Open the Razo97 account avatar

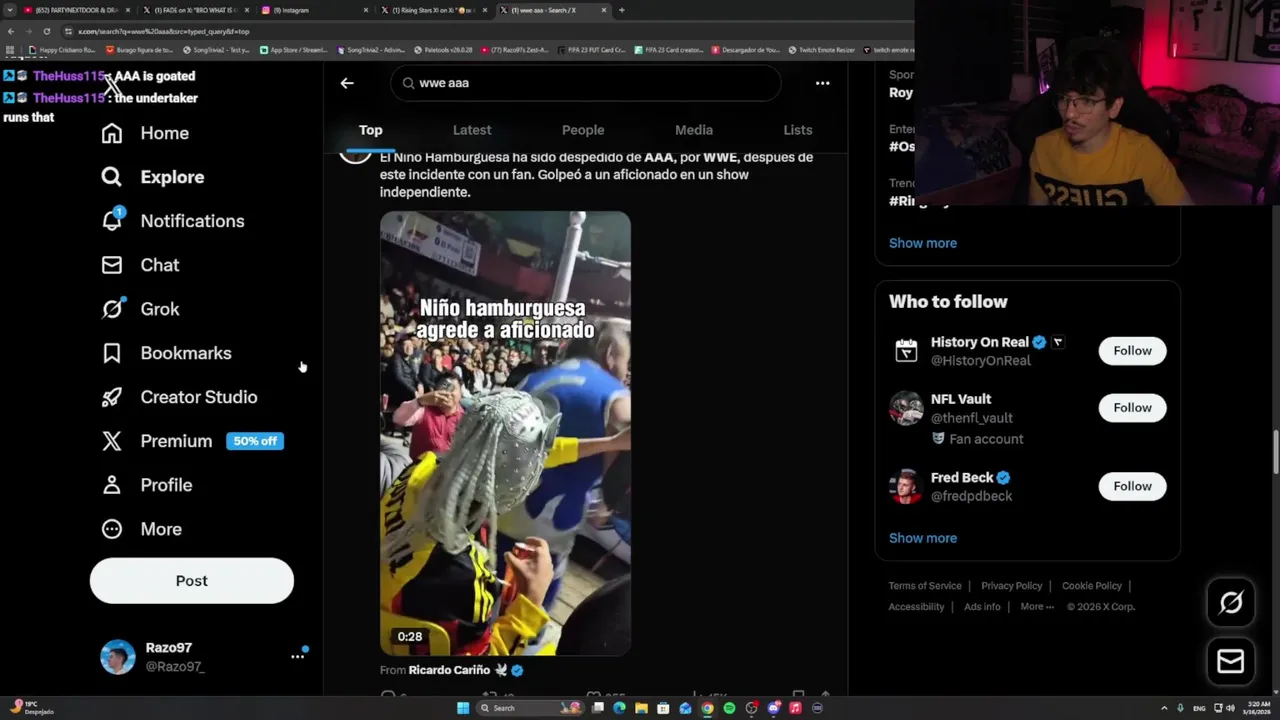tap(118, 657)
